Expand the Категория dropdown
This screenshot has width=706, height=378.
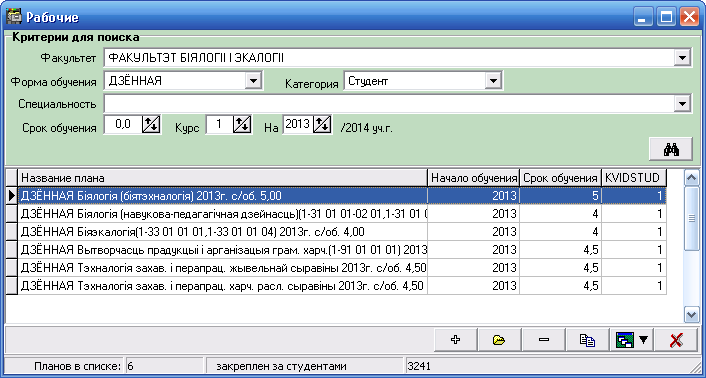[493, 81]
